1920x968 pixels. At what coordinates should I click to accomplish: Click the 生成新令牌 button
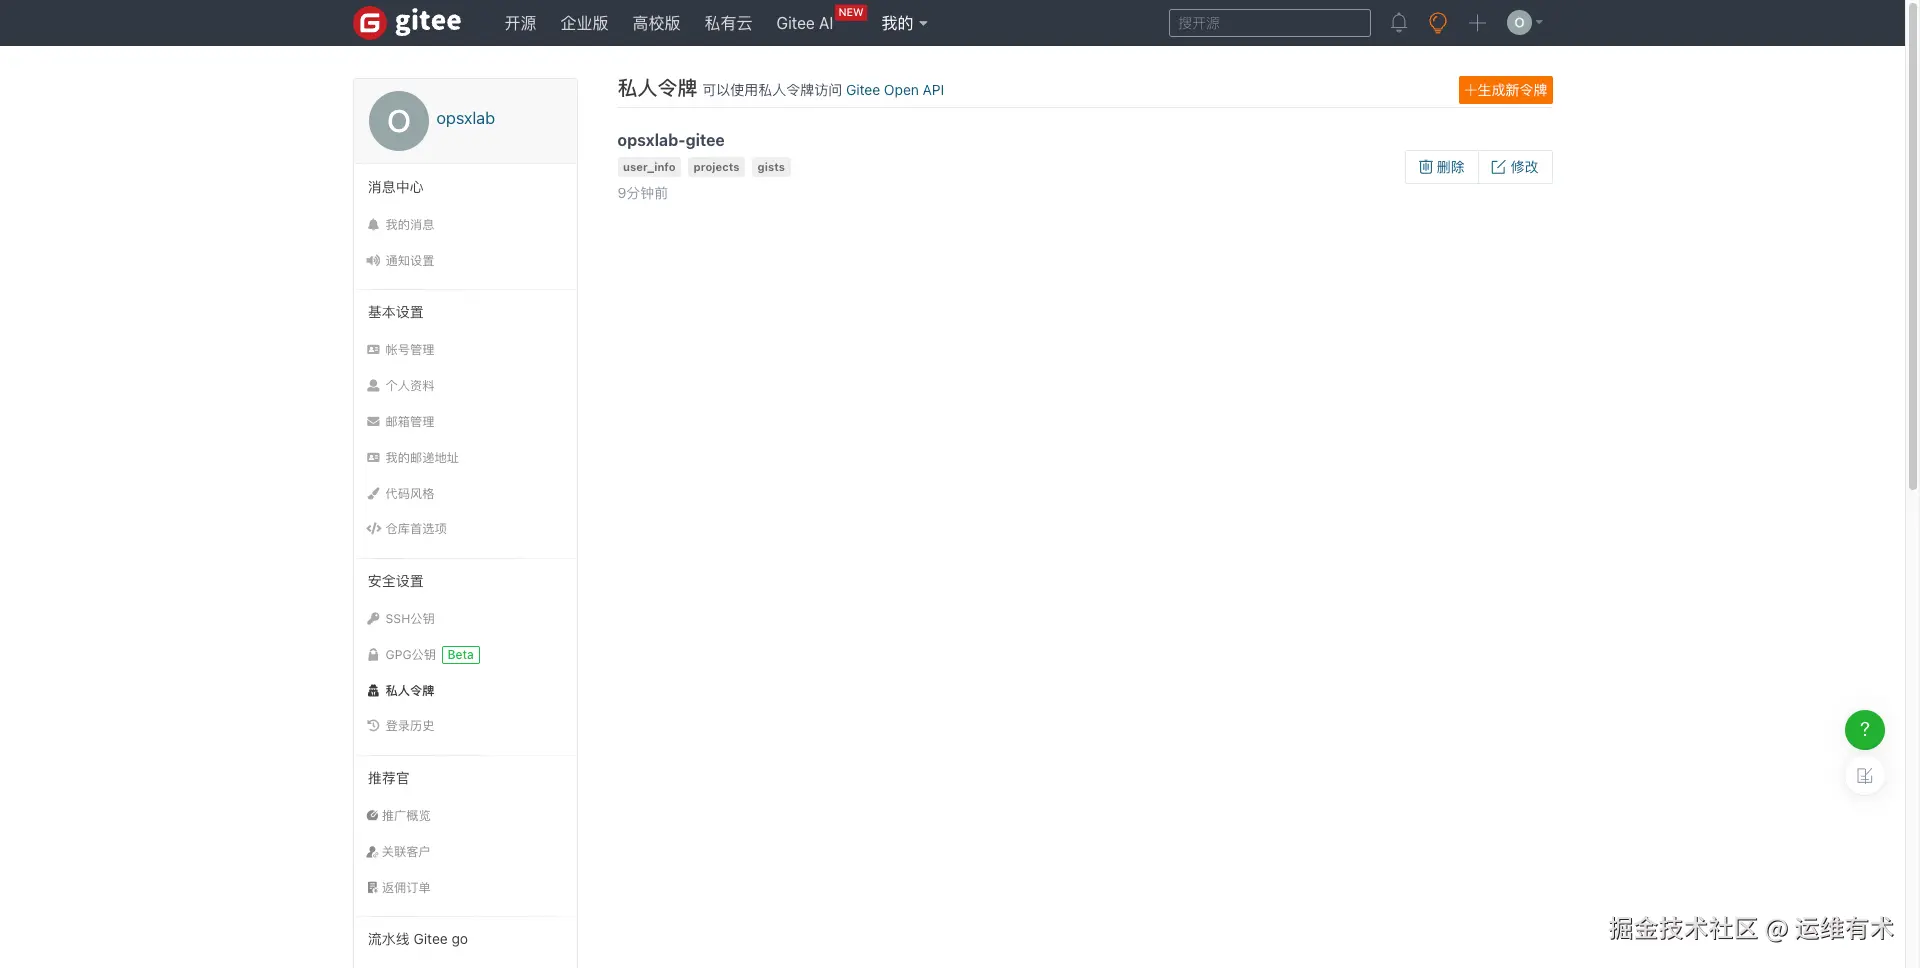click(x=1505, y=90)
